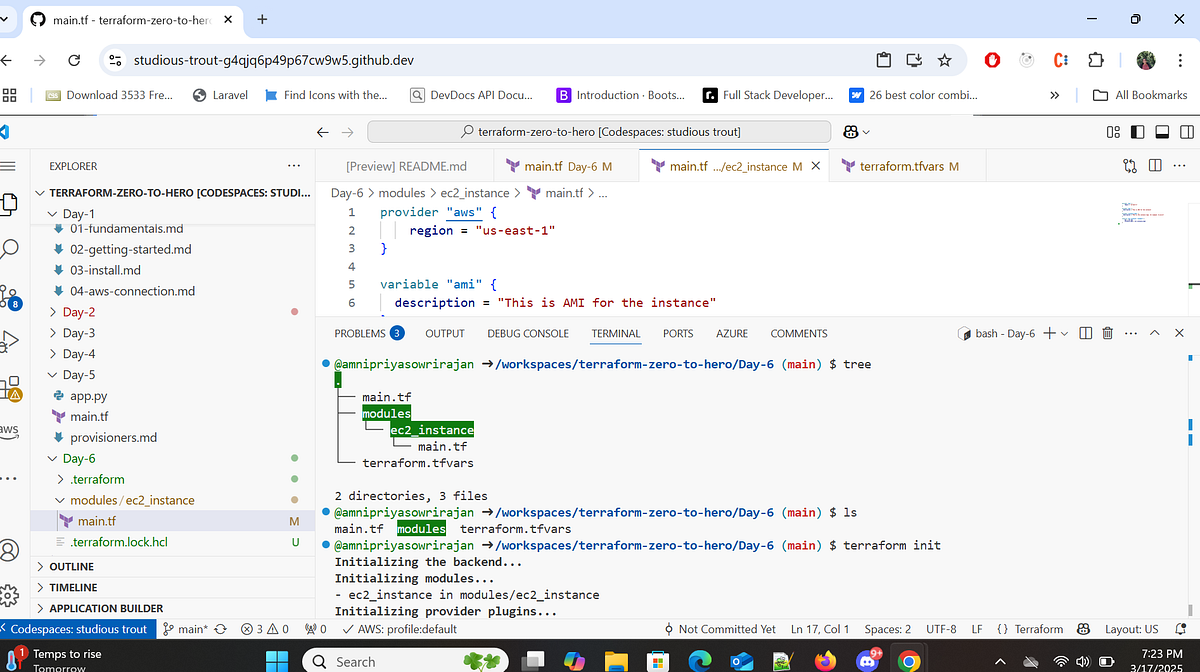The width and height of the screenshot is (1200, 672).
Task: Open the terminal launch profile dropdown
Action: [x=1064, y=333]
